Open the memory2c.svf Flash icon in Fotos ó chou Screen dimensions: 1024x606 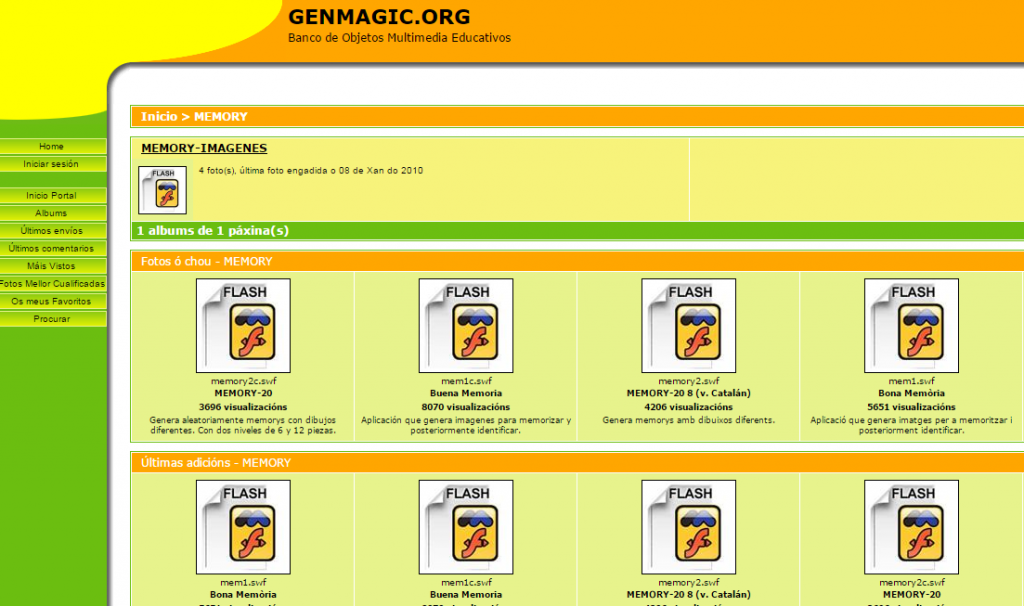pyautogui.click(x=243, y=326)
